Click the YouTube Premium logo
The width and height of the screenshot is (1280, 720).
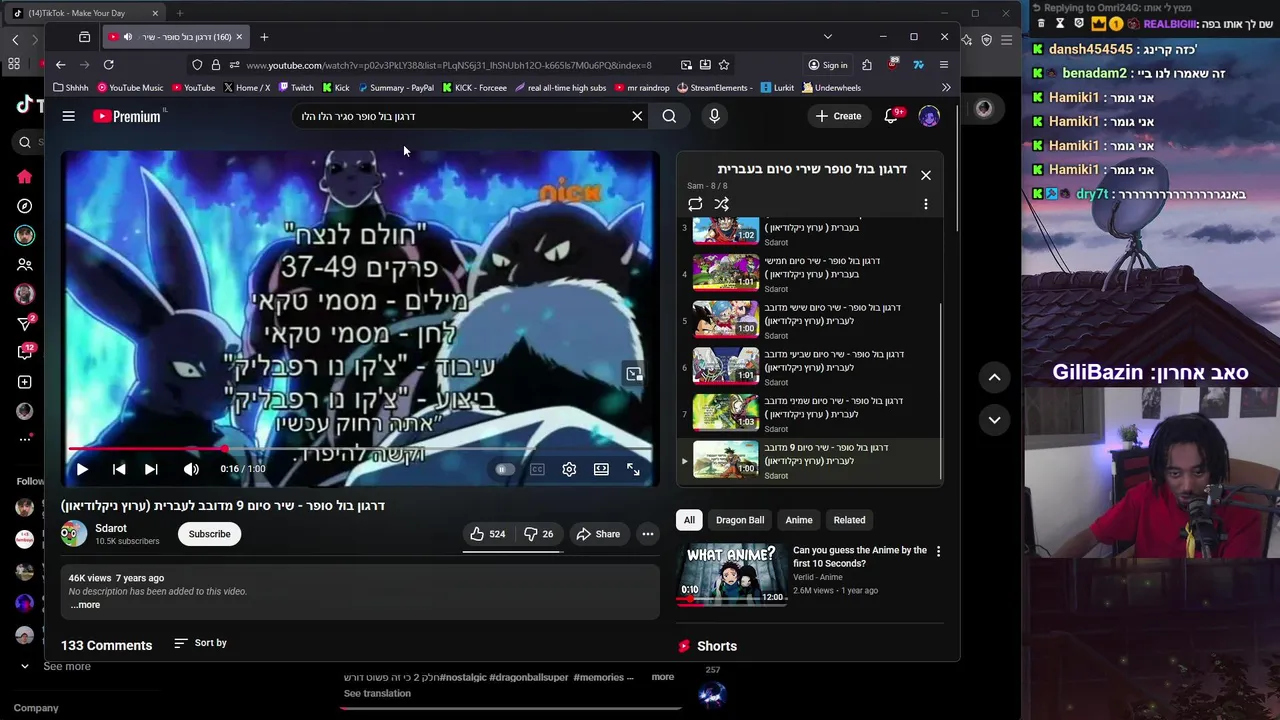[x=127, y=116]
